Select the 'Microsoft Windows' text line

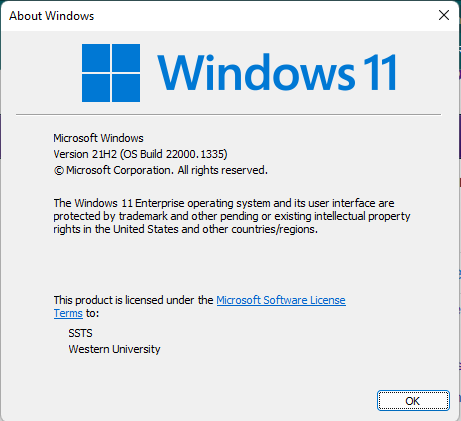coord(98,138)
